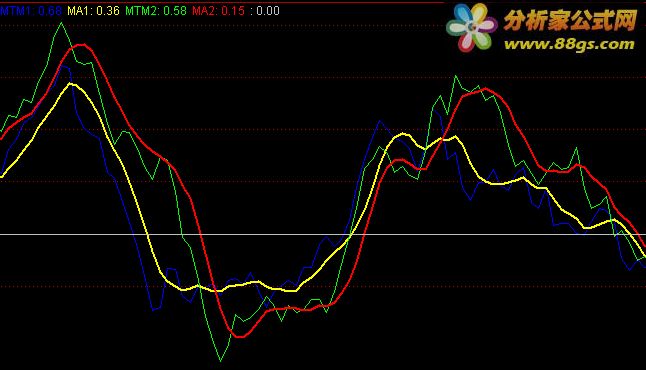Select the green MTM2: 0.58 legend label
Viewport: 646px width, 370px height.
click(x=156, y=11)
